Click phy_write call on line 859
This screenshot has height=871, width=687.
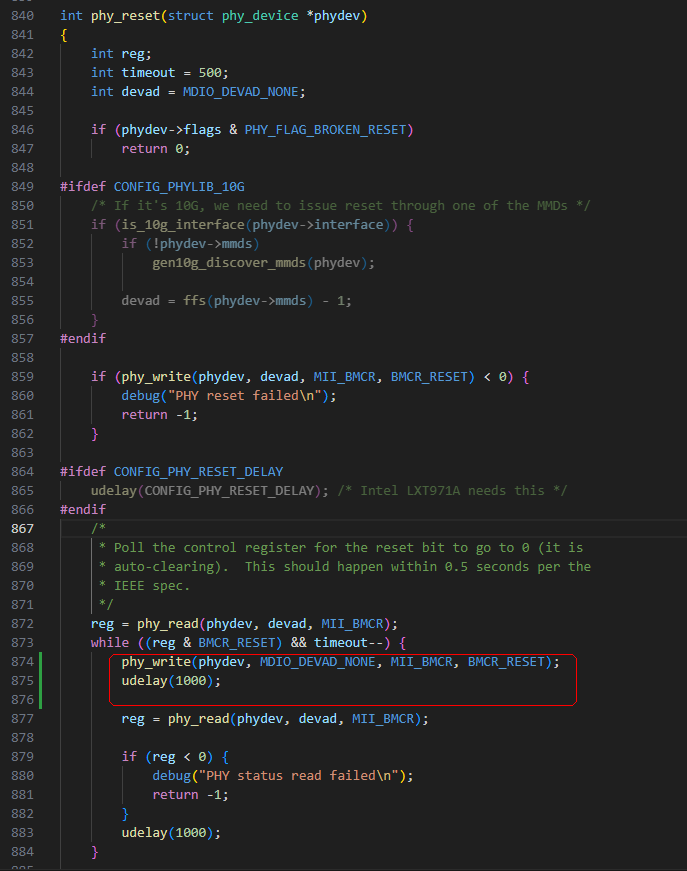156,377
